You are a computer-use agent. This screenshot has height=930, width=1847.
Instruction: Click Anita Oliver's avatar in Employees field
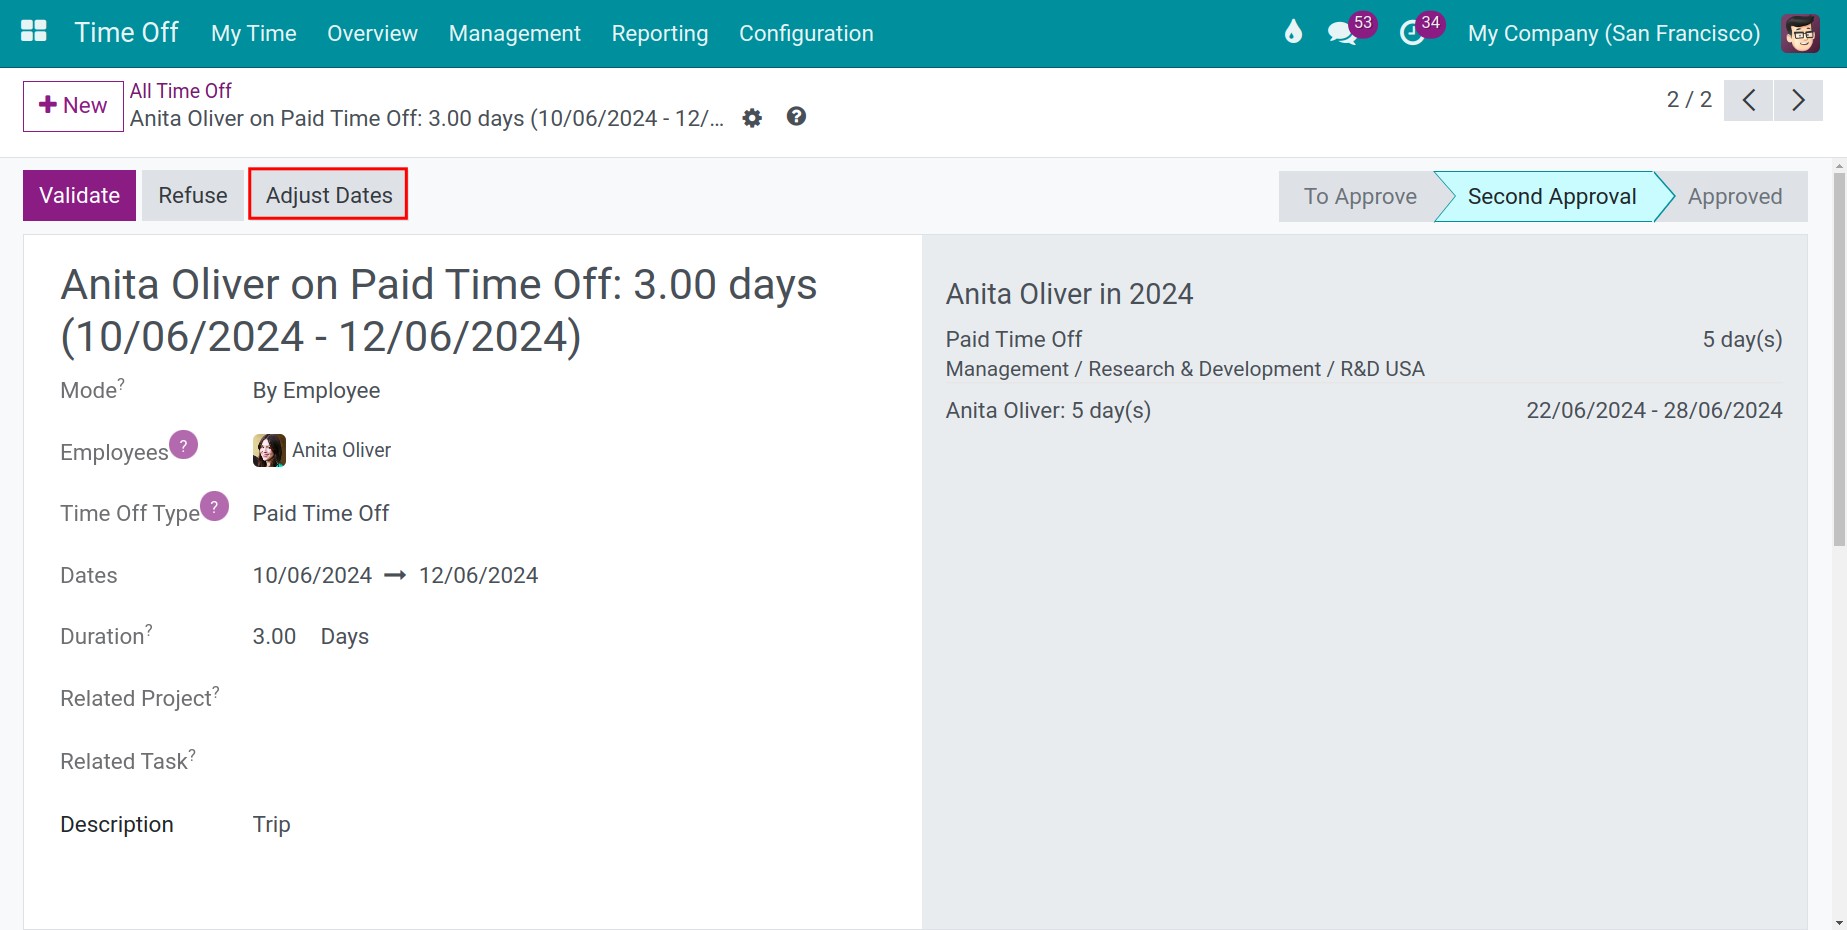269,450
